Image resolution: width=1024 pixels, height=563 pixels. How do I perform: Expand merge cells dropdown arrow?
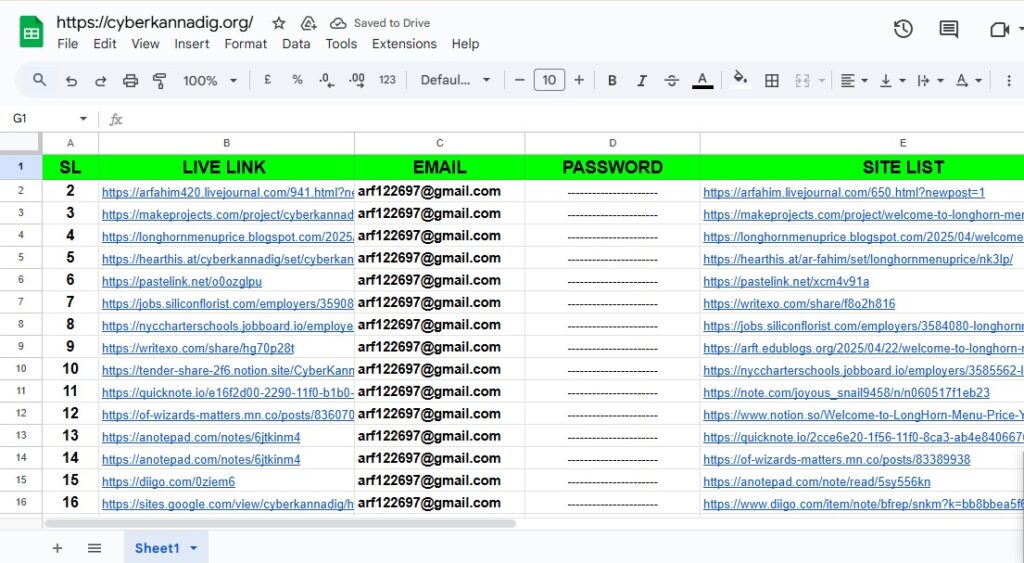(x=822, y=80)
